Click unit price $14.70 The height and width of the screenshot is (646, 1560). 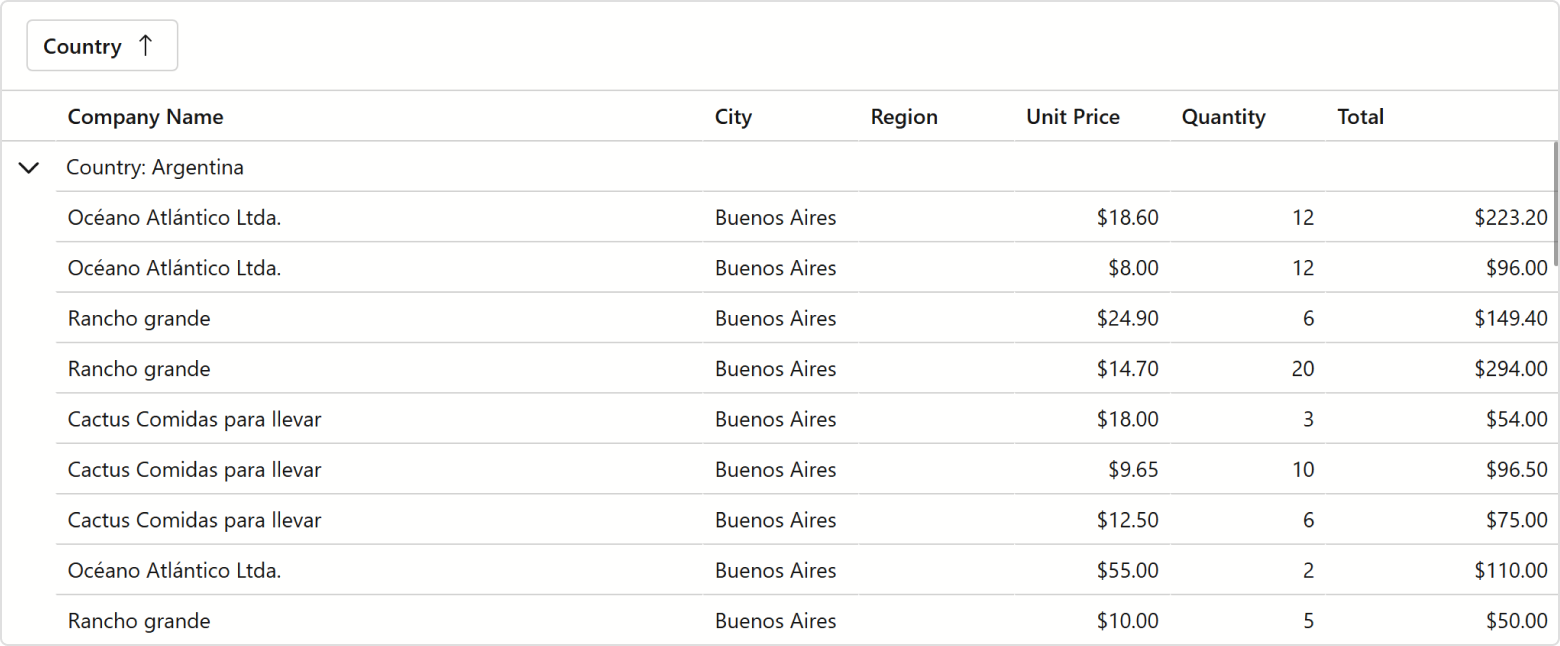pos(1127,369)
